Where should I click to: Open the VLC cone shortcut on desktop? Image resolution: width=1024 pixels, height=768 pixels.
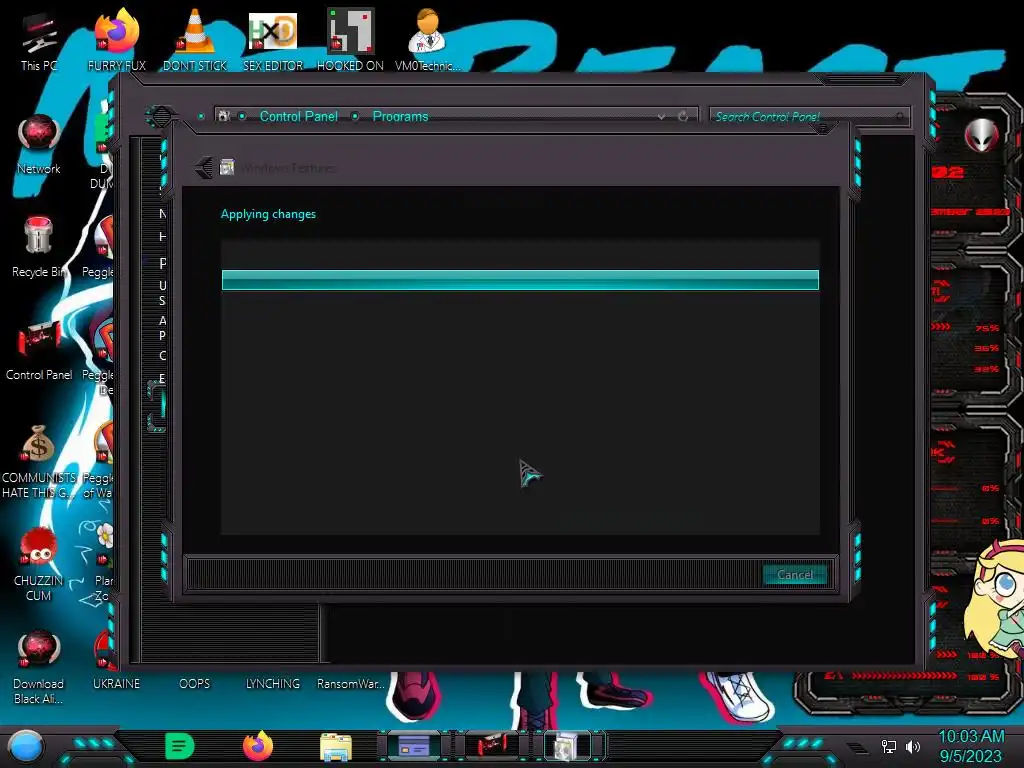[195, 40]
